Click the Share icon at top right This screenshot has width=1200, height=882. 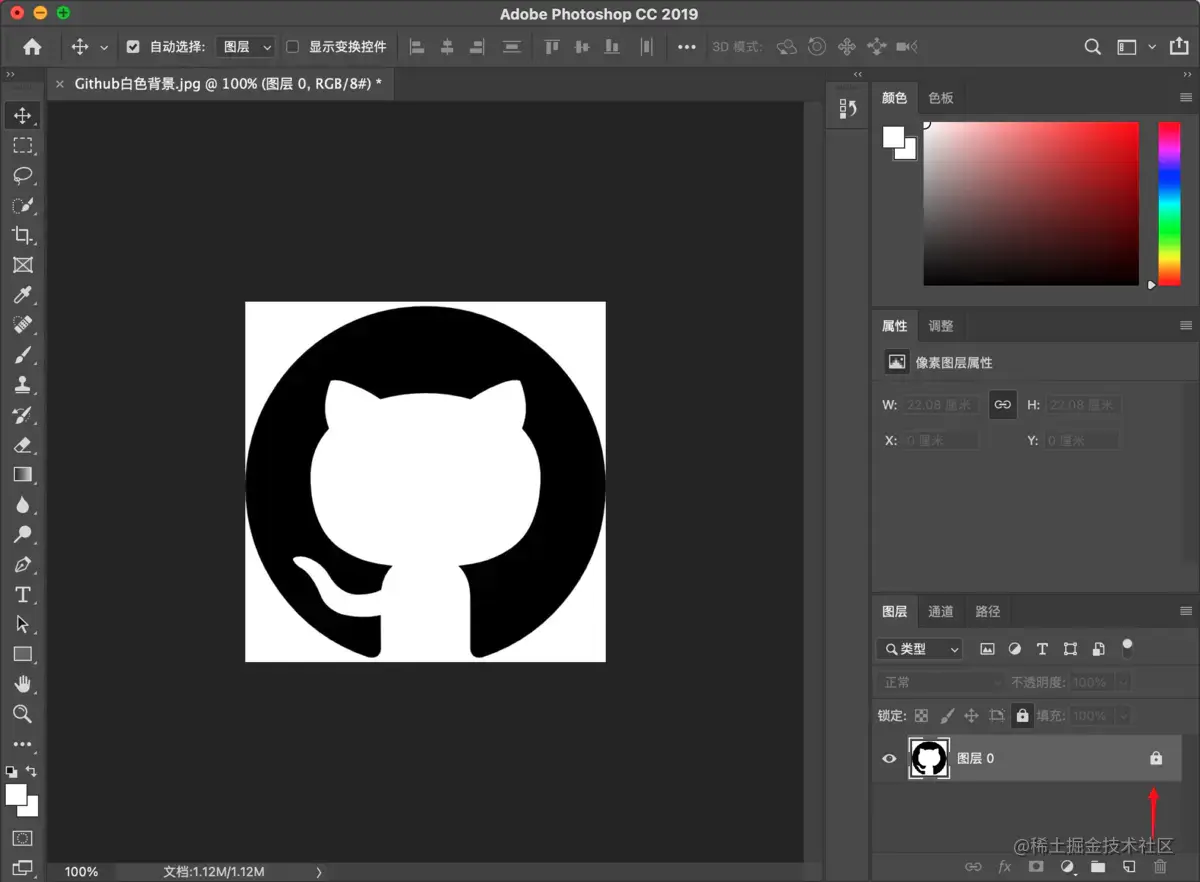pos(1178,46)
